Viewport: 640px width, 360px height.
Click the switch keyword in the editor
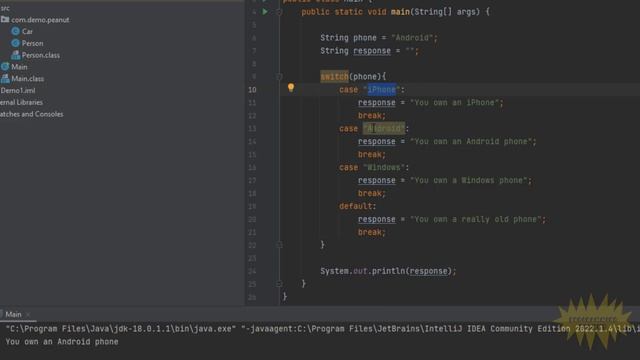coord(334,77)
